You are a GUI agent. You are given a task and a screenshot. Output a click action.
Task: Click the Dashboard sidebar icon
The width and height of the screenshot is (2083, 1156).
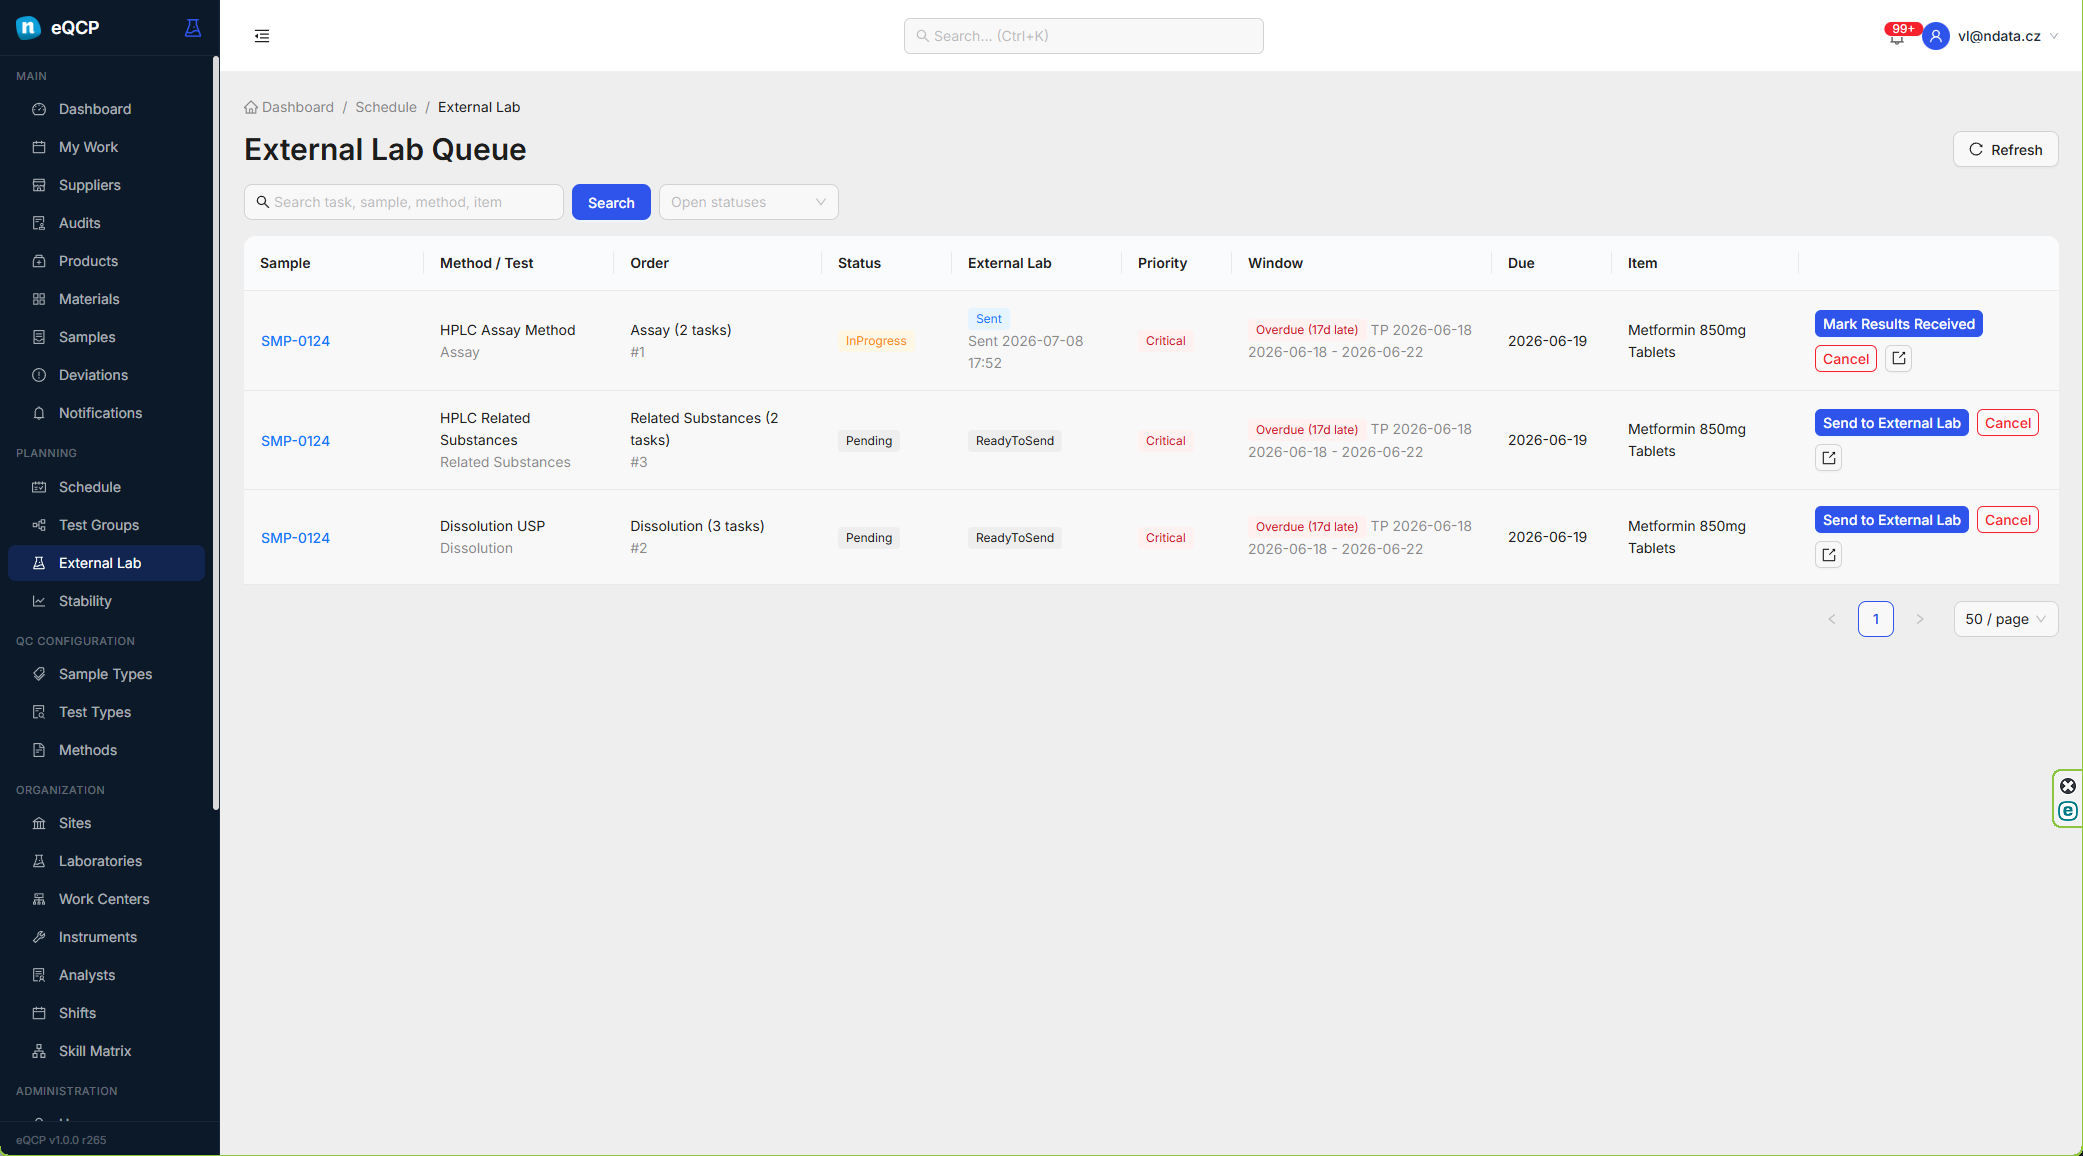coord(39,109)
